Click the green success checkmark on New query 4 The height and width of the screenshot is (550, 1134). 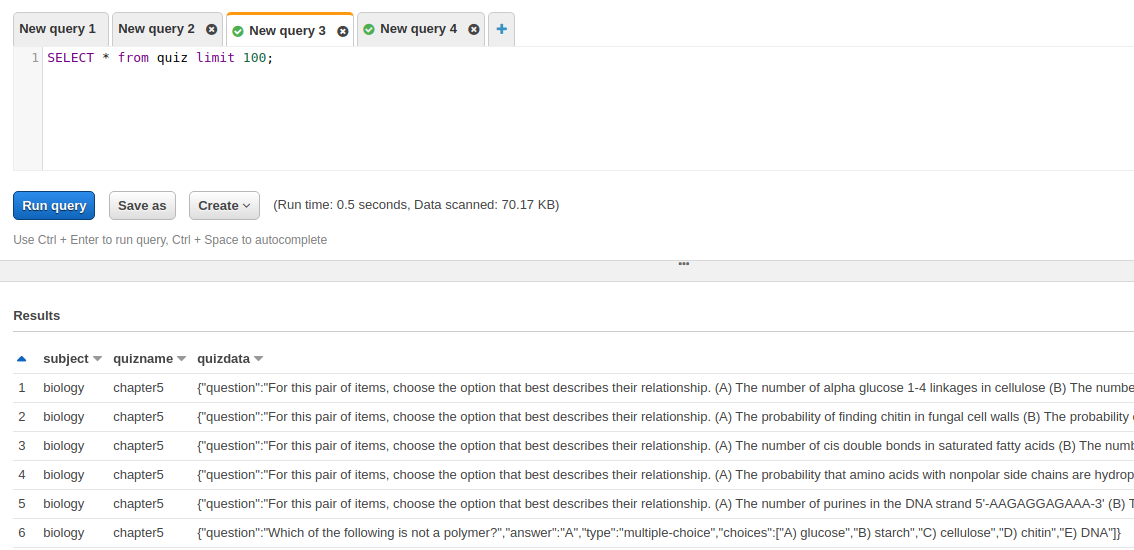pyautogui.click(x=369, y=30)
